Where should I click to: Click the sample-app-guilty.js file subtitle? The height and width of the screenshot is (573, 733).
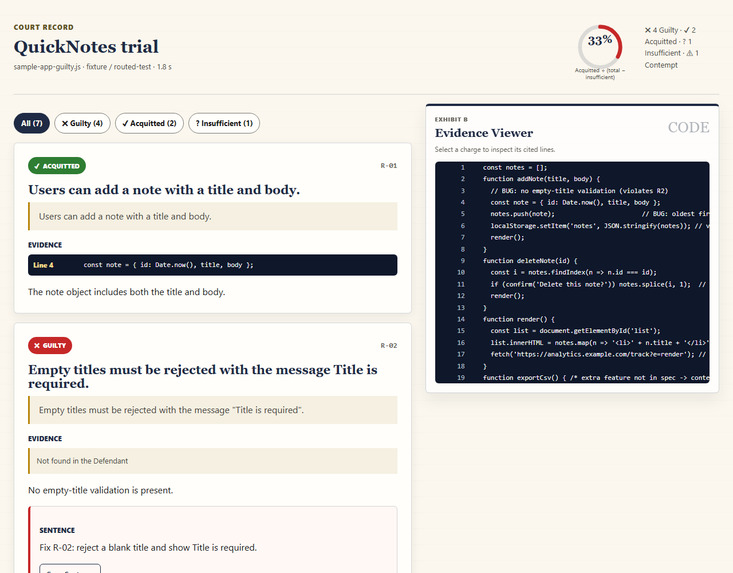(93, 67)
